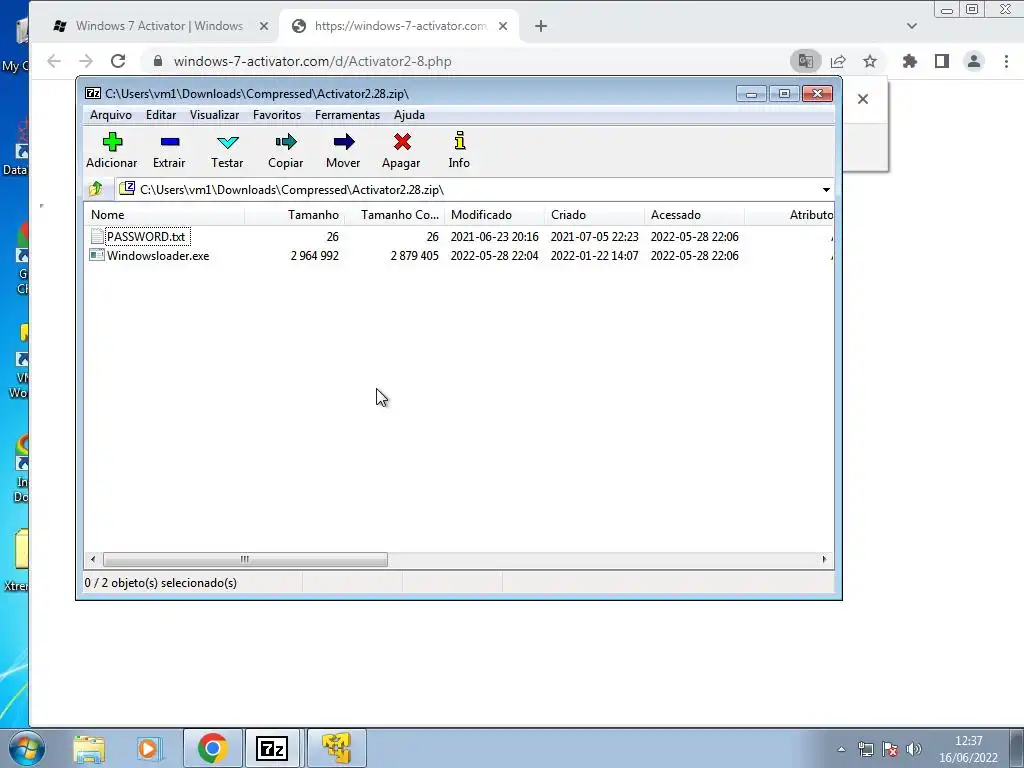Click the horizontal scrollbar thumb in 7-Zip
1024x768 pixels.
click(245, 560)
